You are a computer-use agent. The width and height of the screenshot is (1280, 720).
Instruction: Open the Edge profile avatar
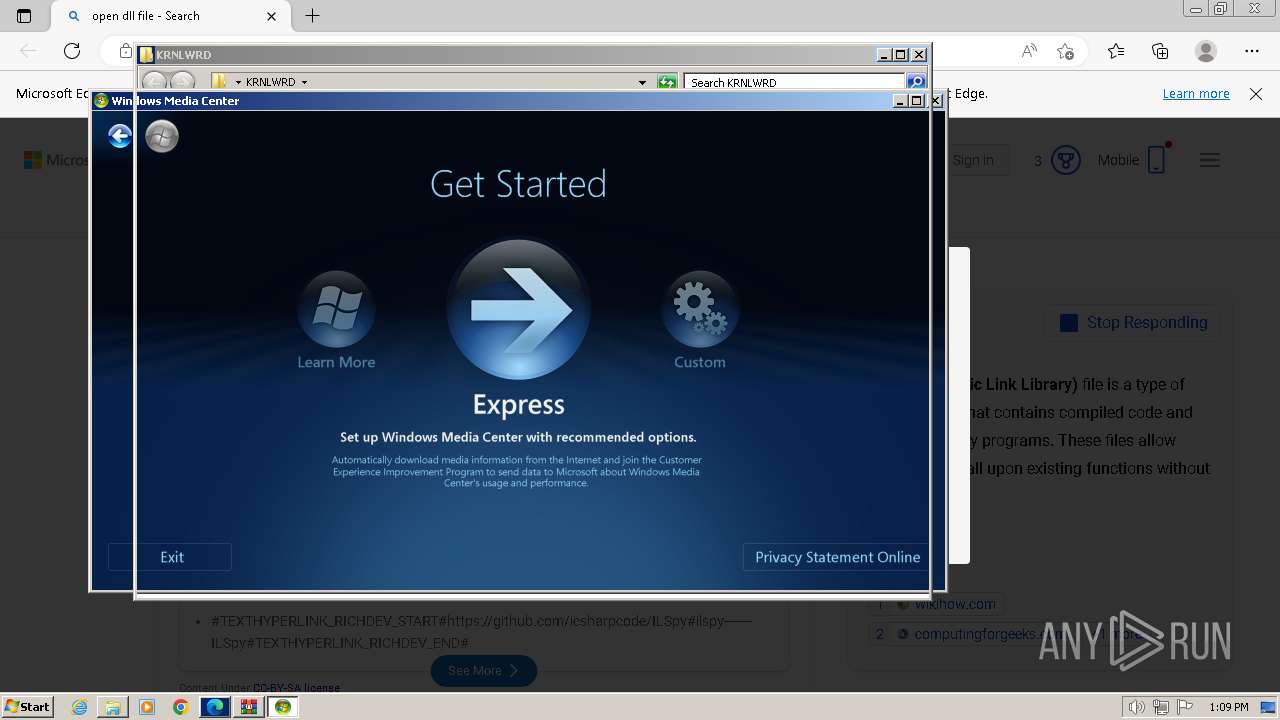tap(1206, 51)
